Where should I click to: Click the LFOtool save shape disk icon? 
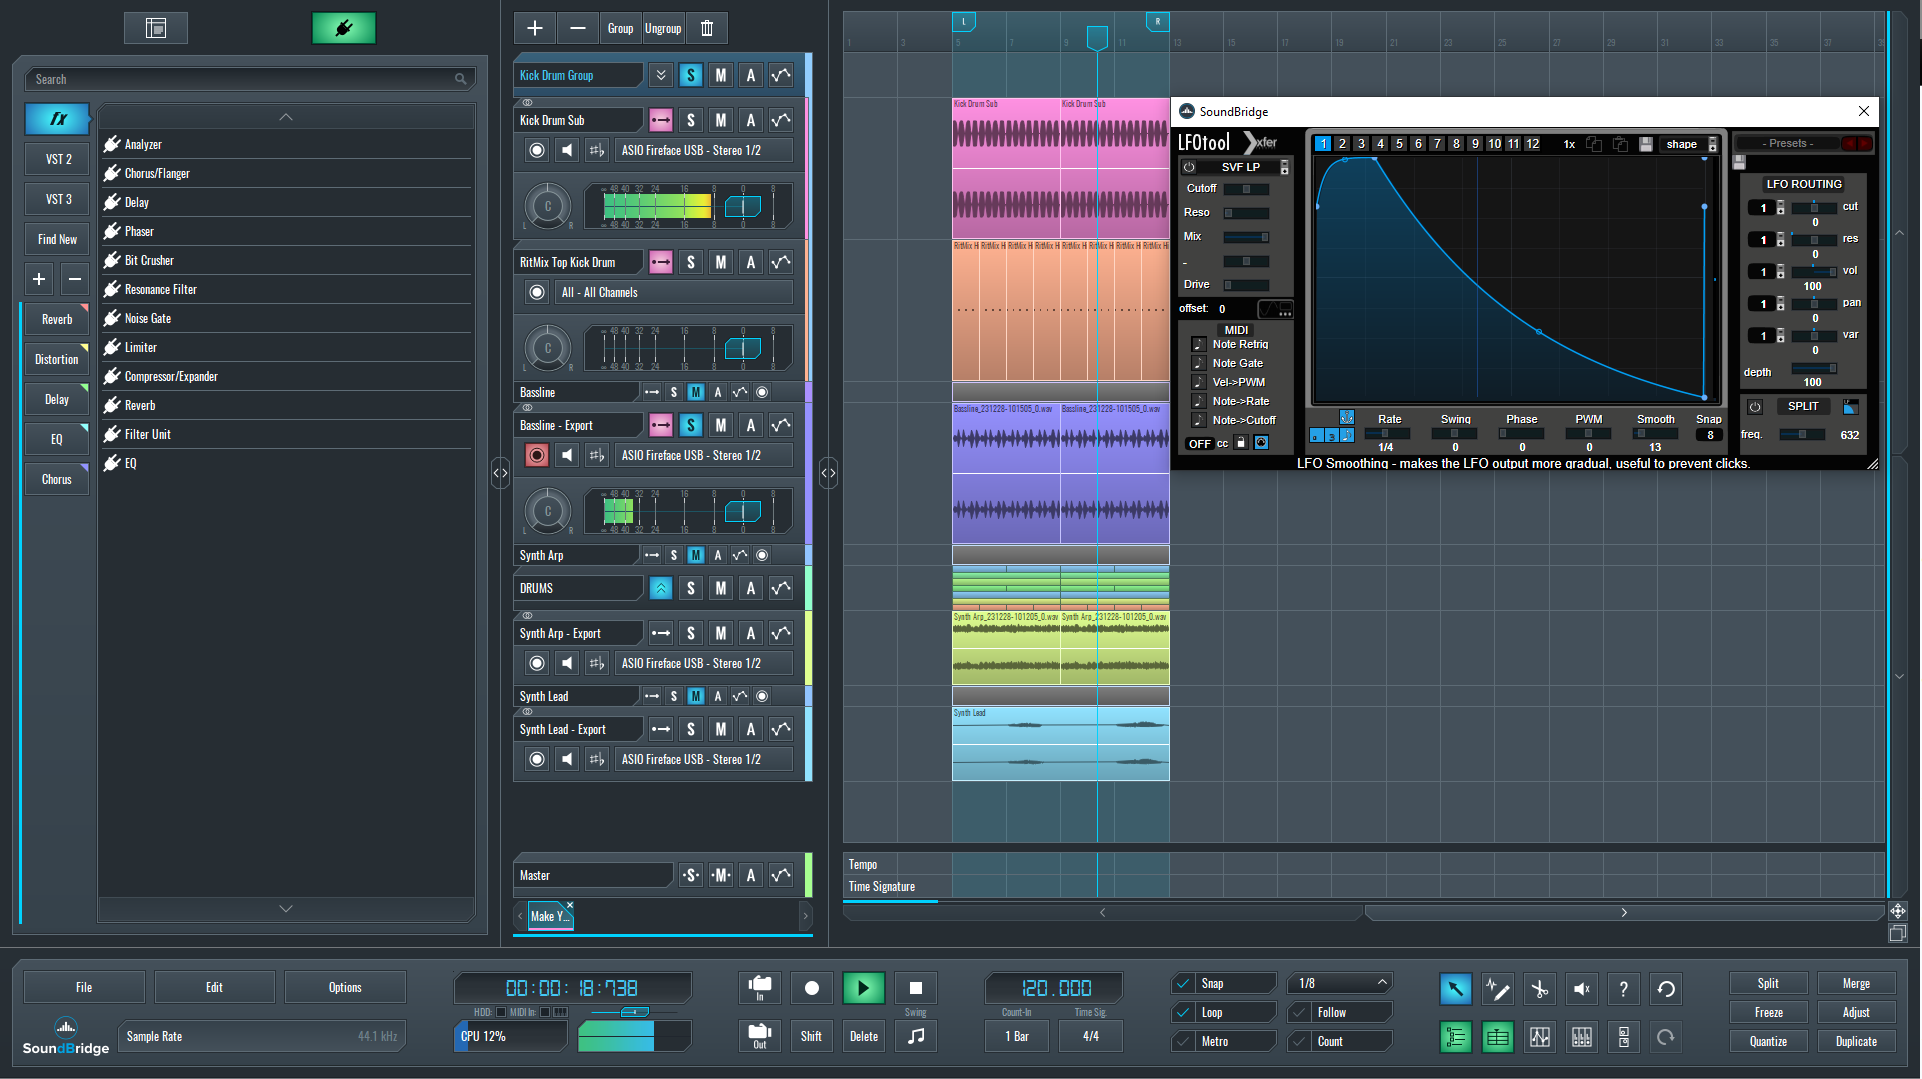1646,144
